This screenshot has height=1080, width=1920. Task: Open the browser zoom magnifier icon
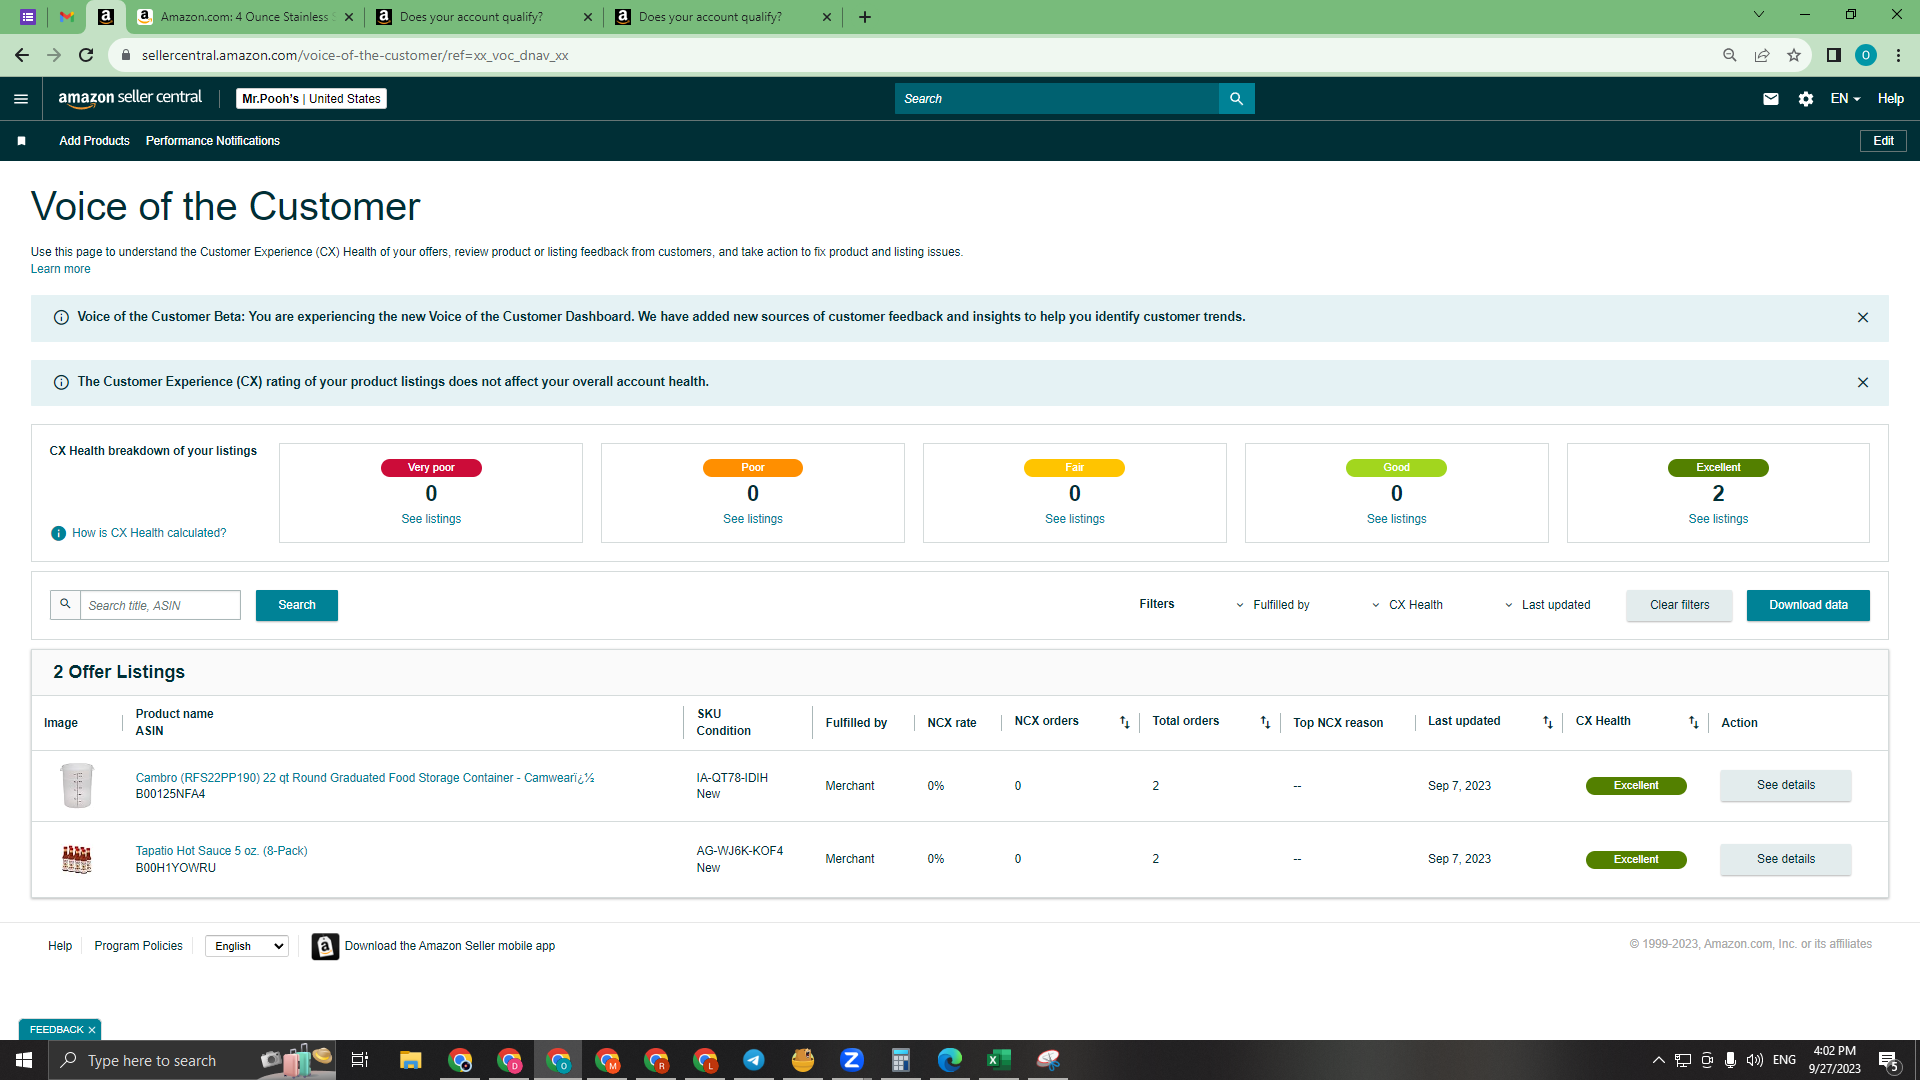pos(1729,55)
